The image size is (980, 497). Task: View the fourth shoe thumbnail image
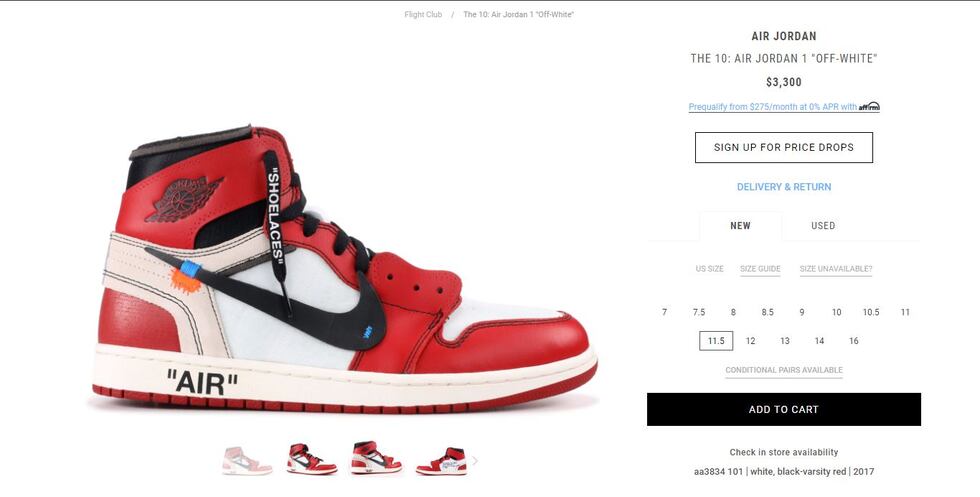tap(441, 461)
